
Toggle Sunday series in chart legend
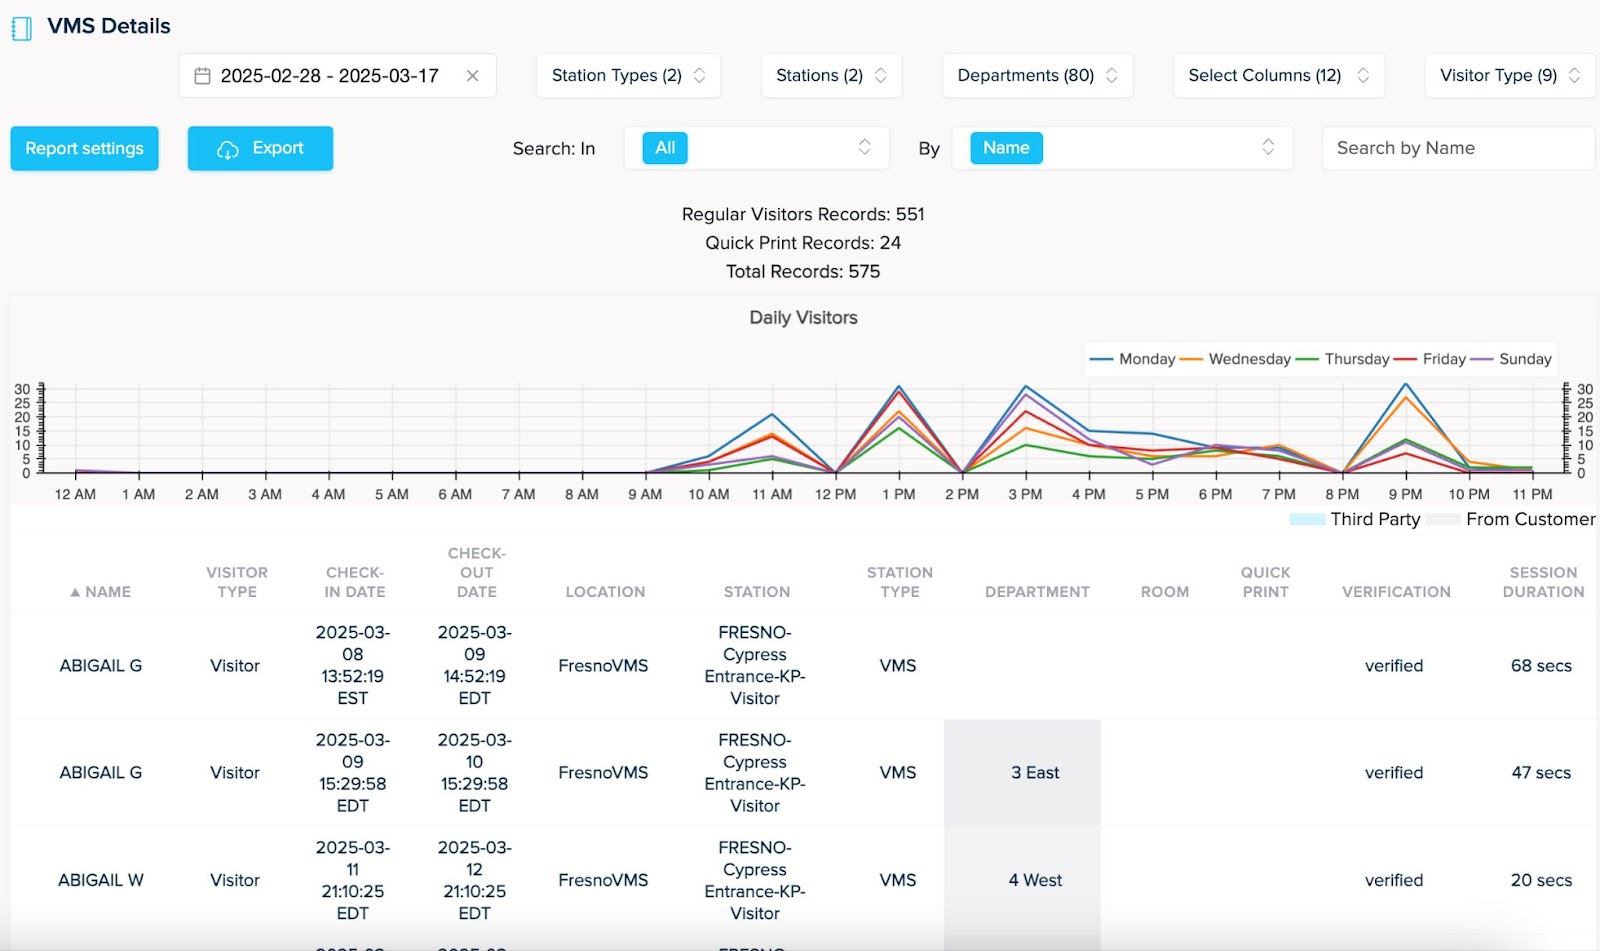tap(1511, 359)
